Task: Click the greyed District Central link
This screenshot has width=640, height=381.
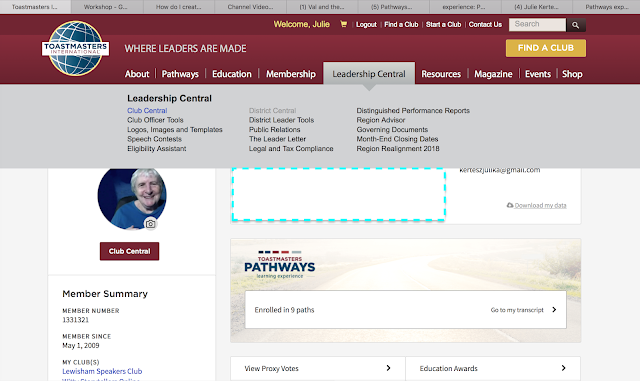Action: [272, 111]
